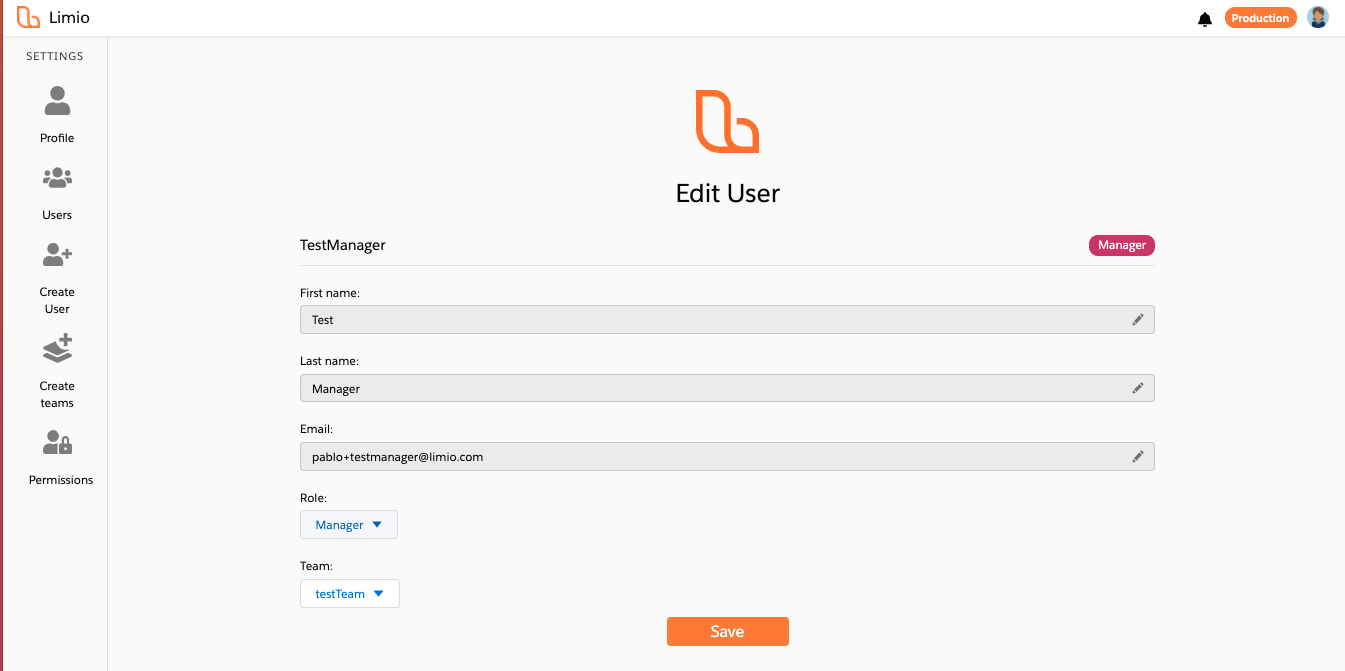This screenshot has height=671, width=1345.
Task: Click the Users label in sidebar
Action: pos(57,215)
